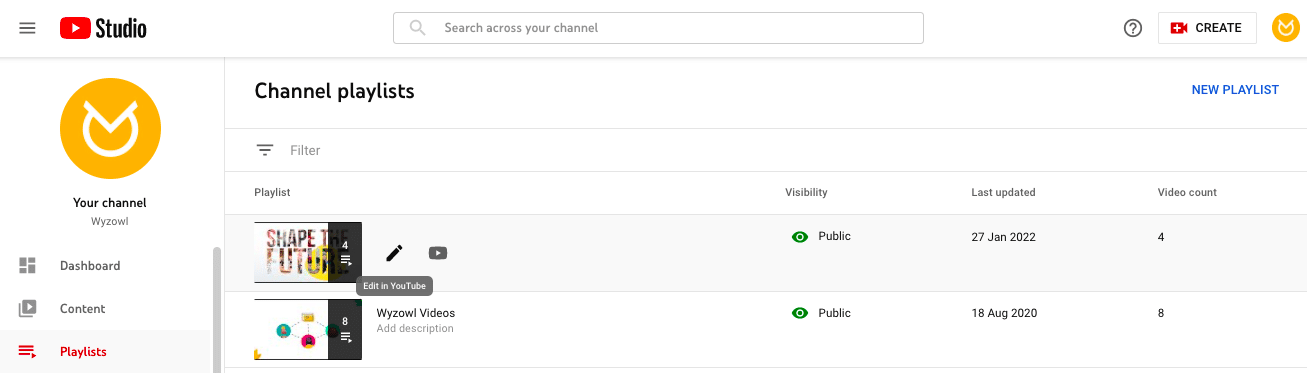
Task: Click the Public visibility eye for first playlist
Action: [x=799, y=237]
